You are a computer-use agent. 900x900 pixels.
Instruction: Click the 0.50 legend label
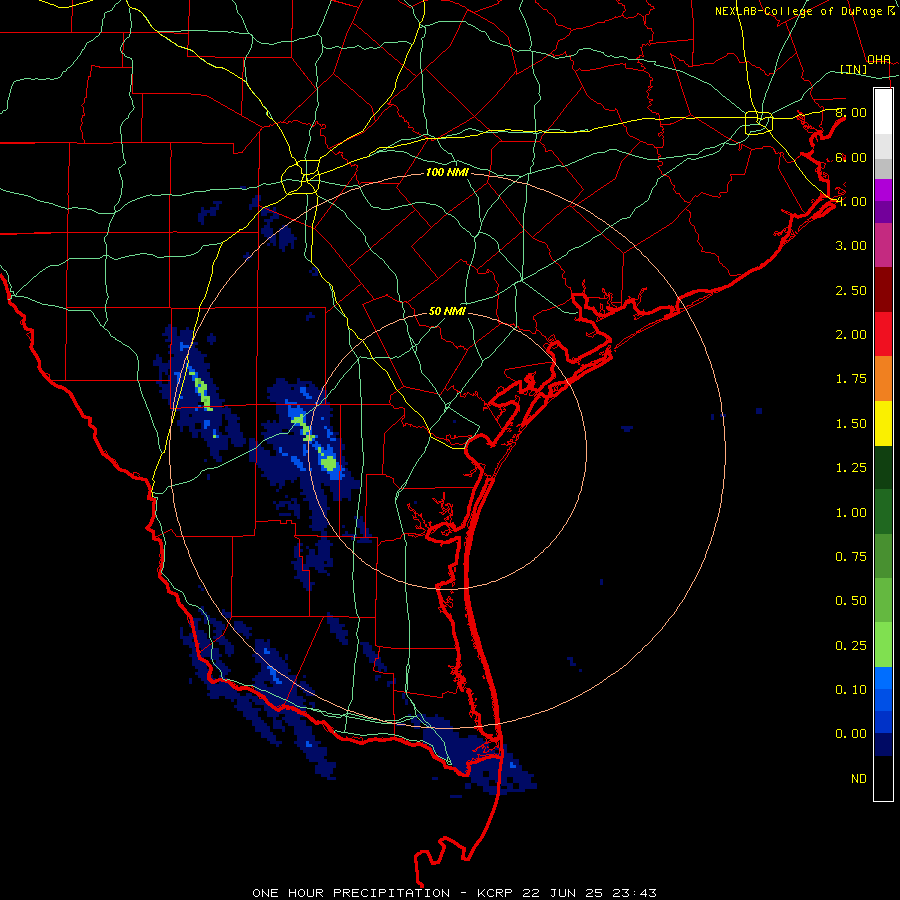coord(851,601)
